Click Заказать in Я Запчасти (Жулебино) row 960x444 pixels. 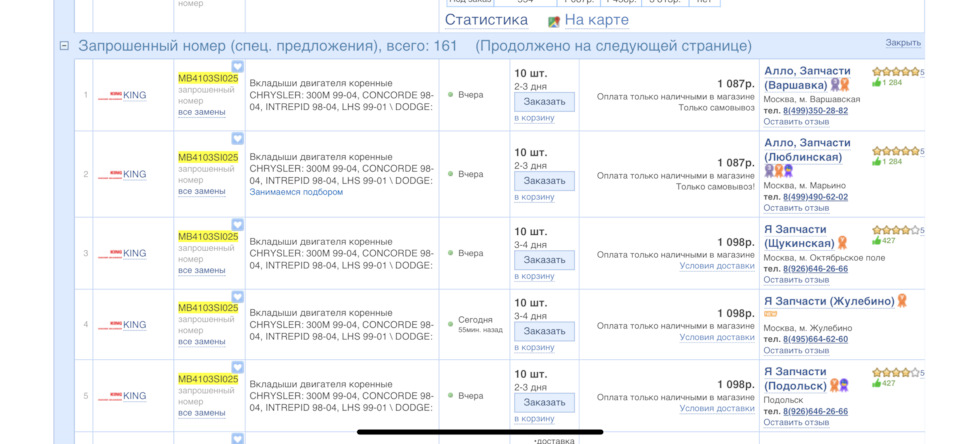pyautogui.click(x=544, y=331)
